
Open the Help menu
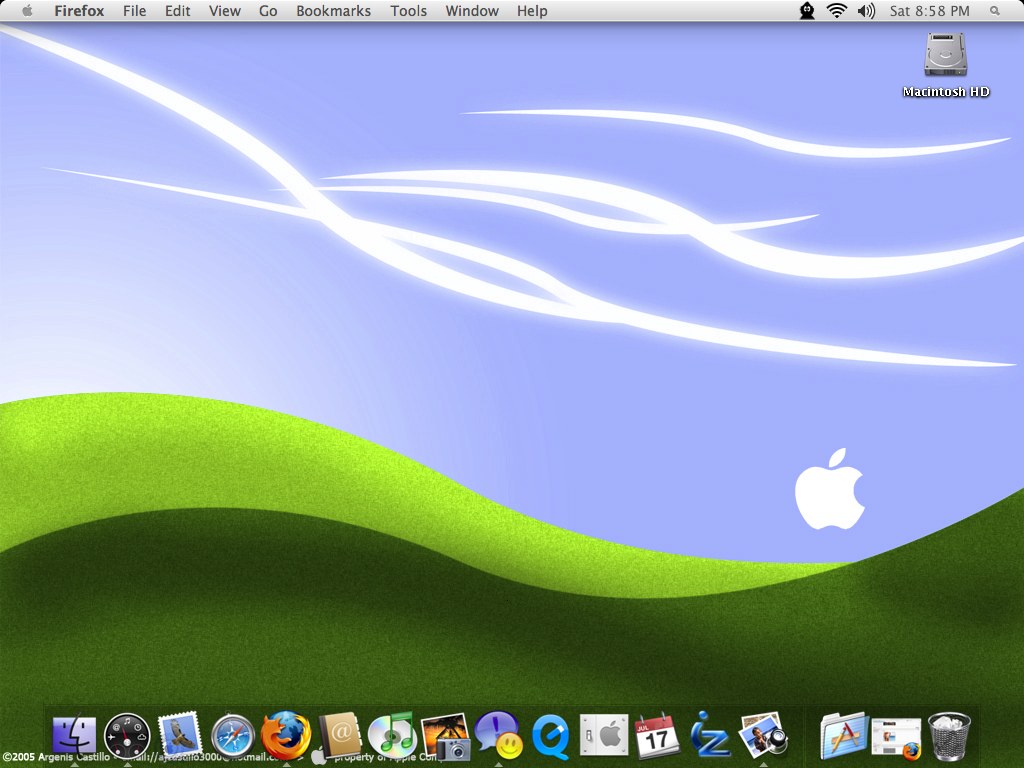(532, 10)
